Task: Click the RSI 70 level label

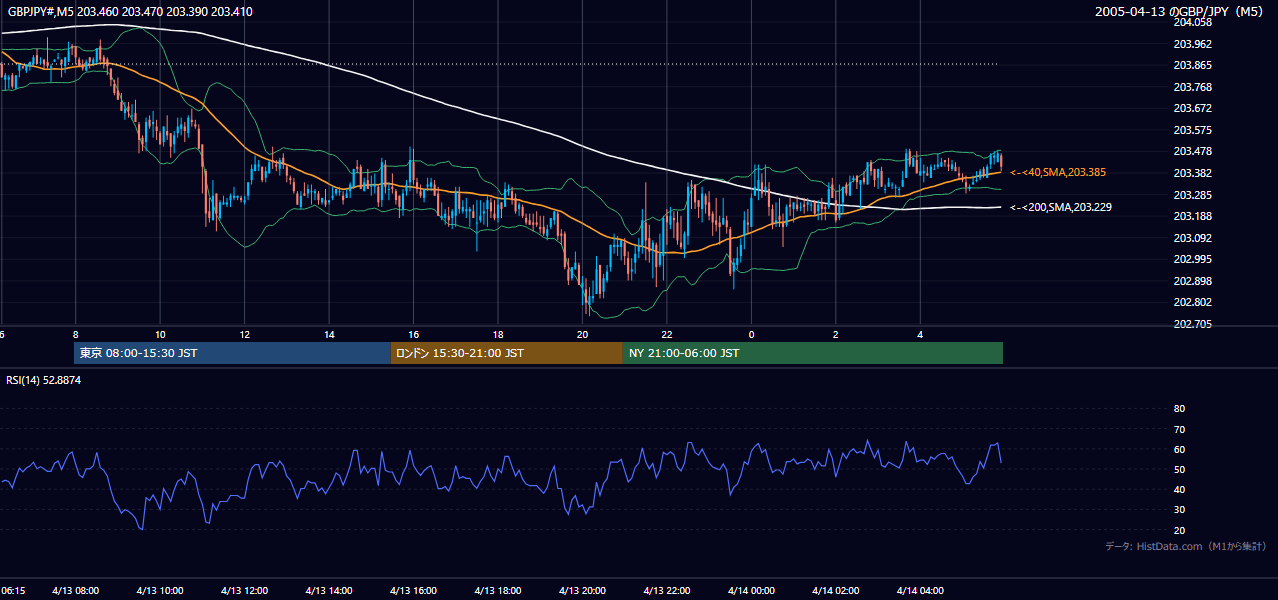Action: [1179, 429]
